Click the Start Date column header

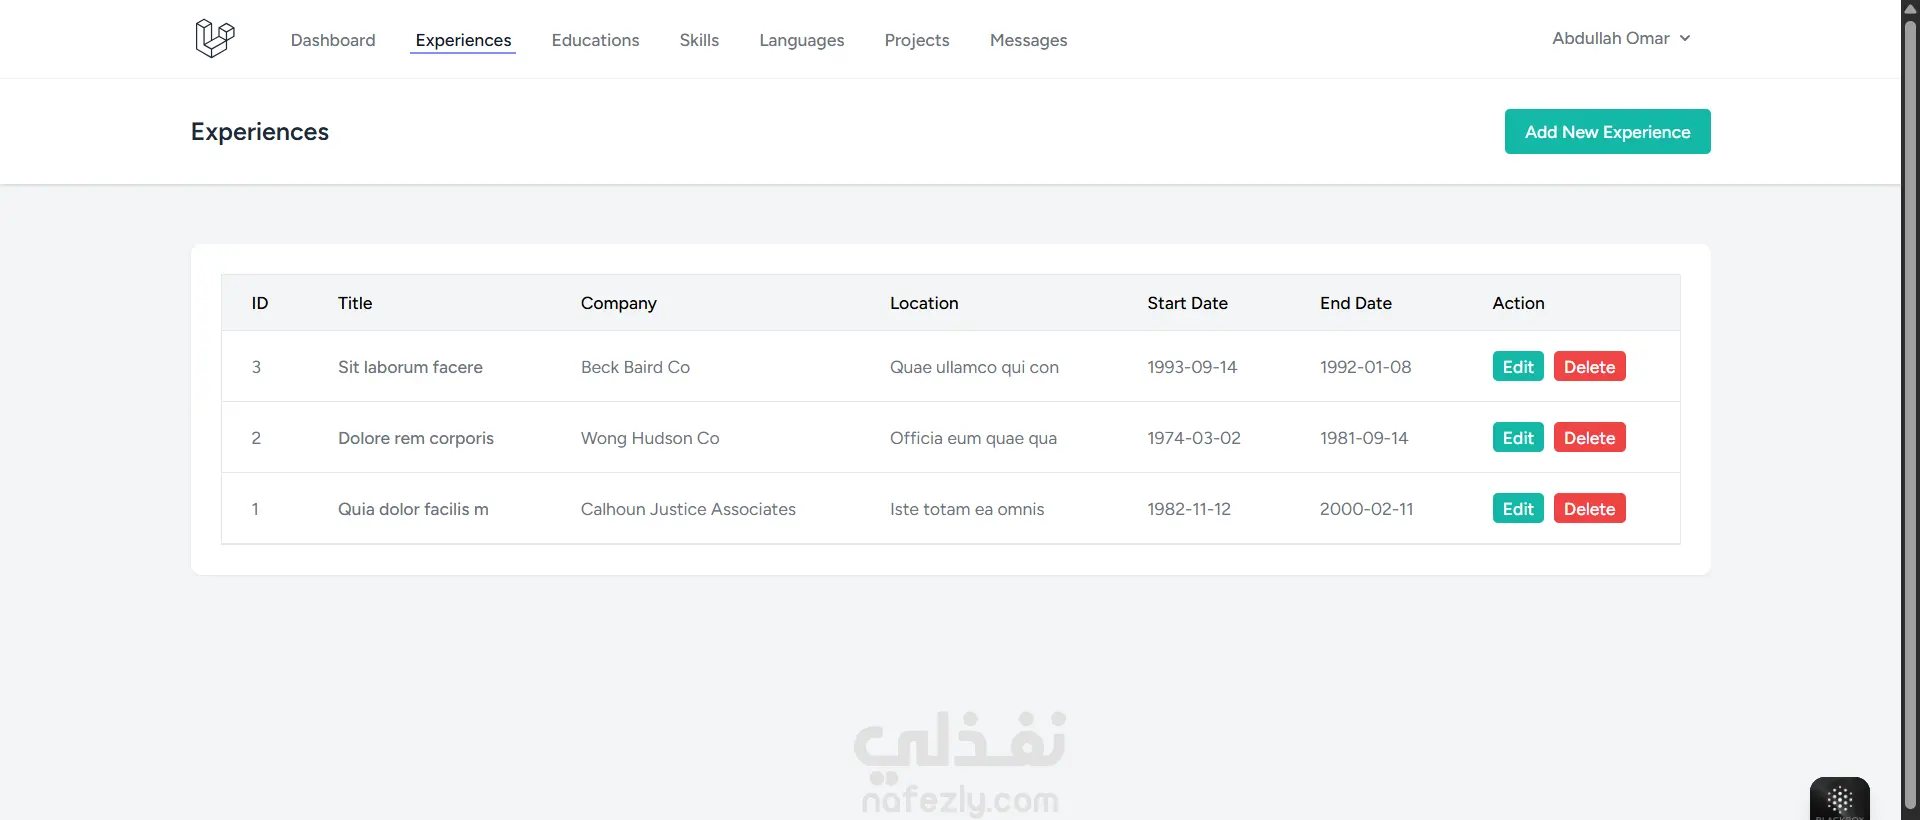click(1187, 303)
